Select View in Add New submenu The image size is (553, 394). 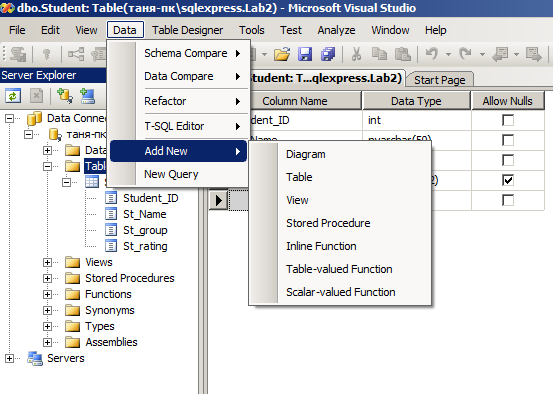click(x=340, y=200)
